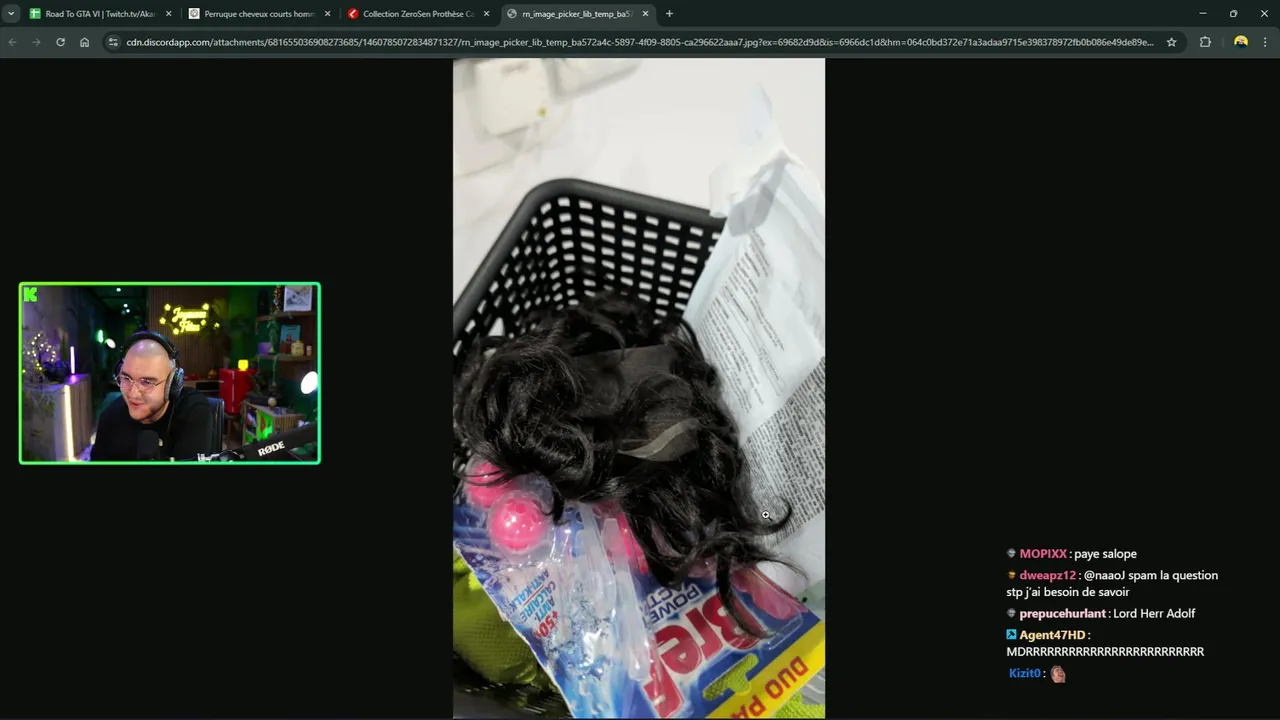The width and height of the screenshot is (1280, 720).
Task: Click the badge icon beside MOPIXX
Action: [x=1011, y=554]
